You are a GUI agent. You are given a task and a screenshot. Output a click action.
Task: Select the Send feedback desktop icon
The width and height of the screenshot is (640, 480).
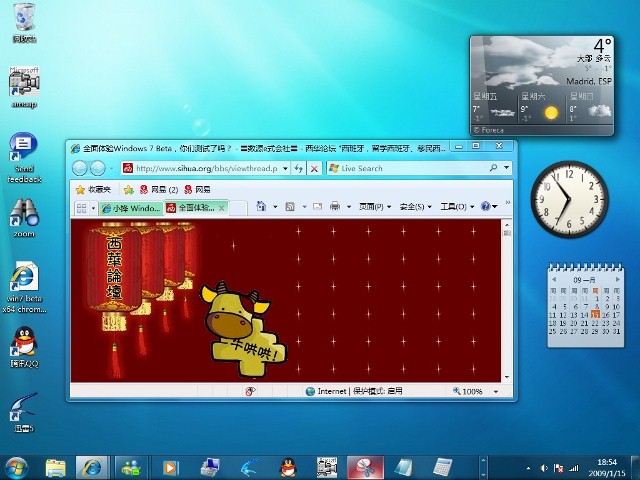click(x=24, y=158)
